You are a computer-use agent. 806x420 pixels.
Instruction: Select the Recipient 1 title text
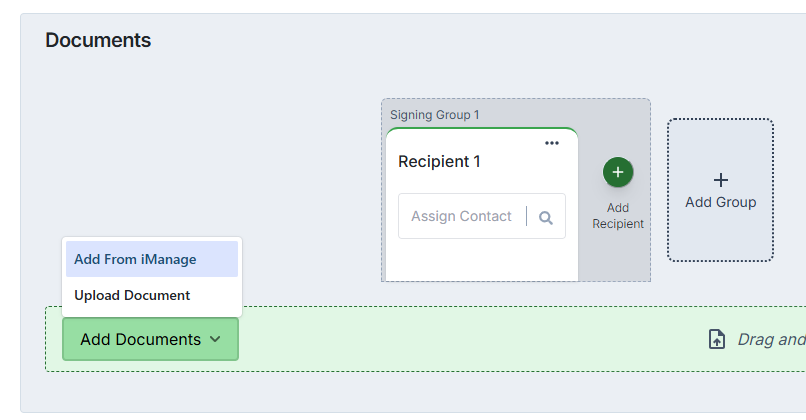pyautogui.click(x=439, y=161)
